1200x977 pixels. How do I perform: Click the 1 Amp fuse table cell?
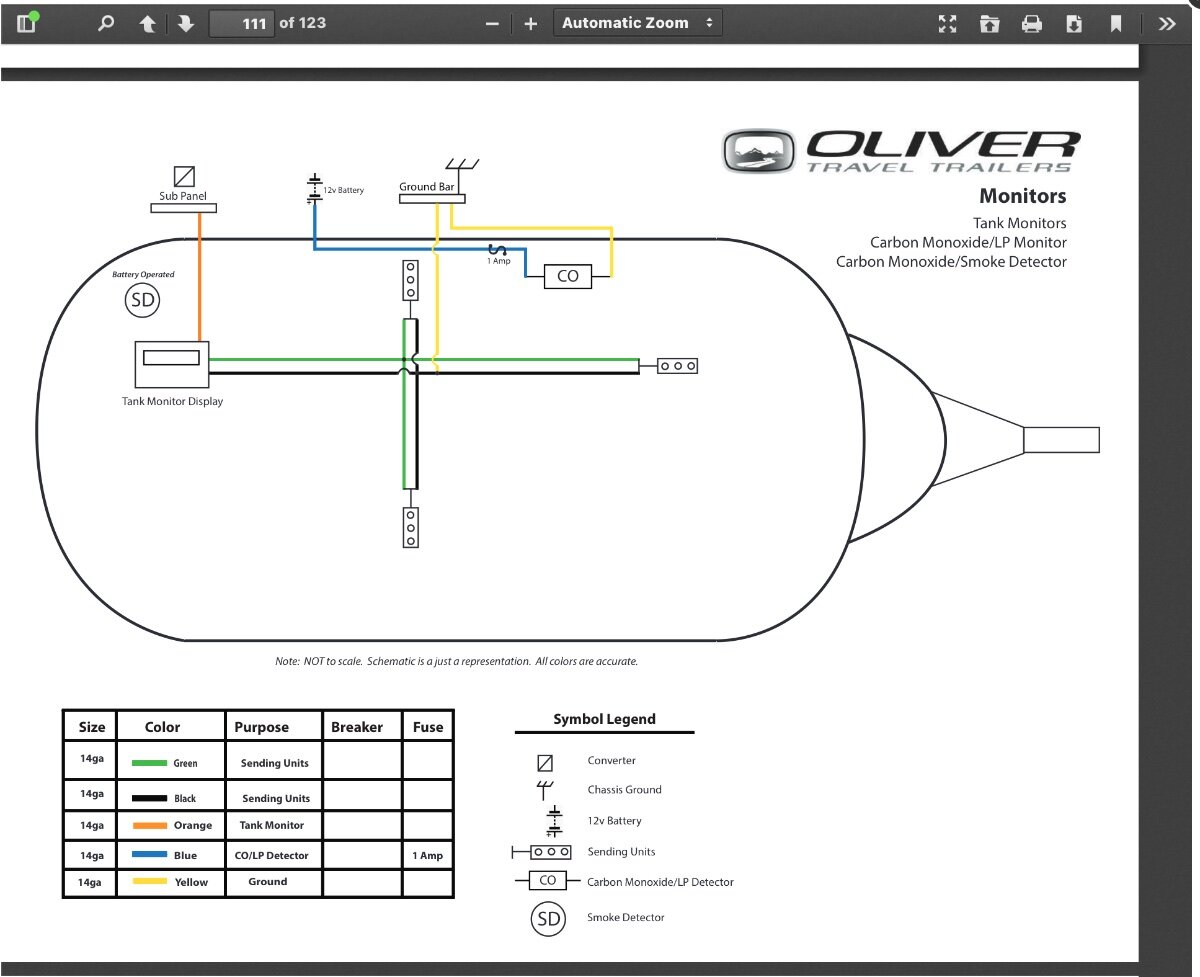point(427,855)
